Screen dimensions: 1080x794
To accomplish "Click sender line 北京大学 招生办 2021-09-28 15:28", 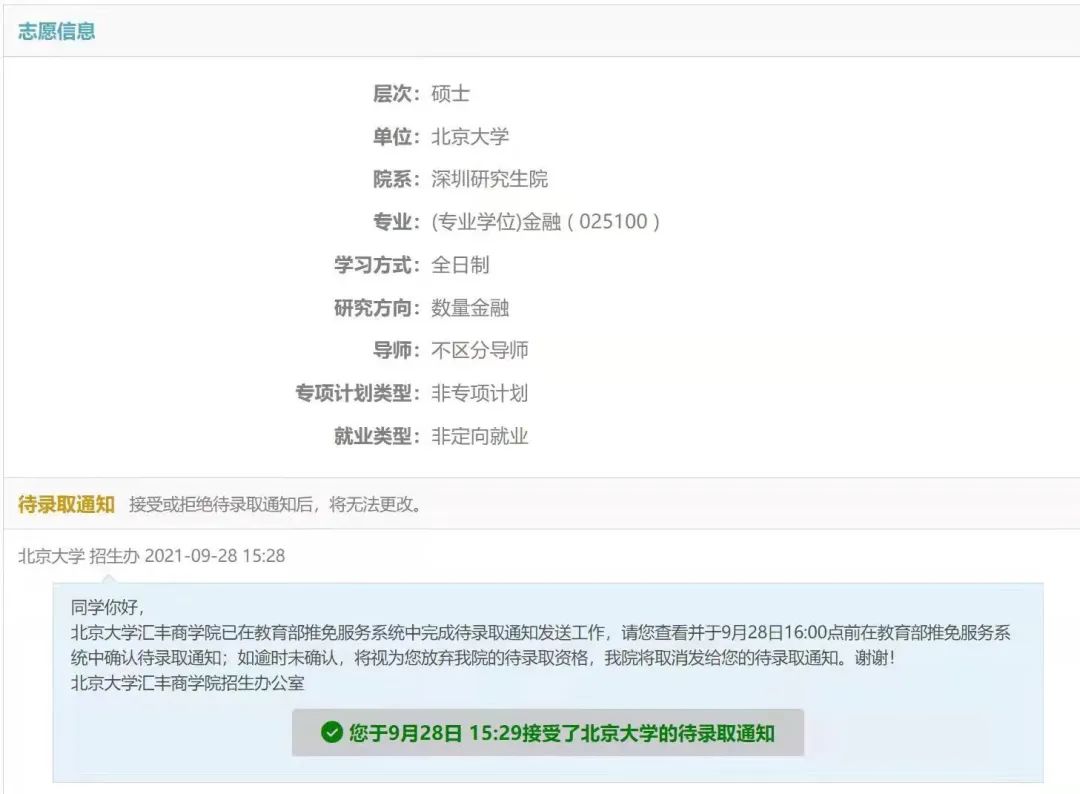I will tap(152, 556).
